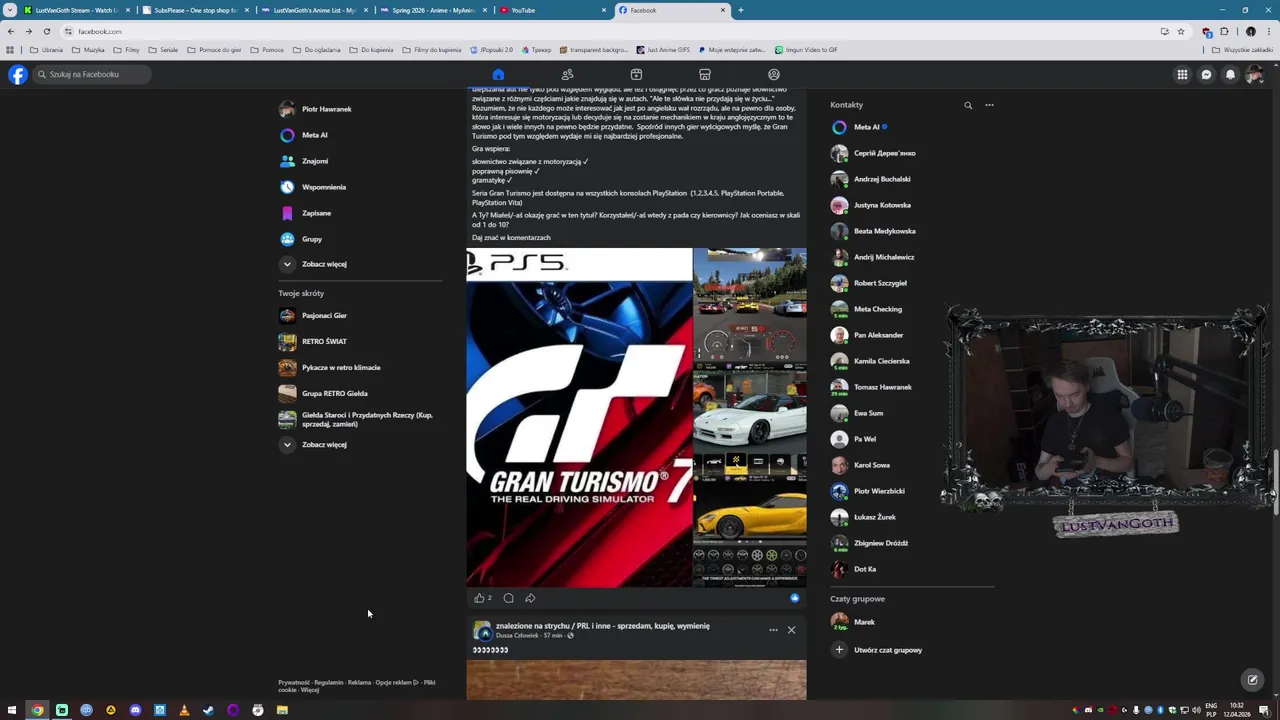Open Steam from the taskbar
This screenshot has width=1280, height=720.
208,710
